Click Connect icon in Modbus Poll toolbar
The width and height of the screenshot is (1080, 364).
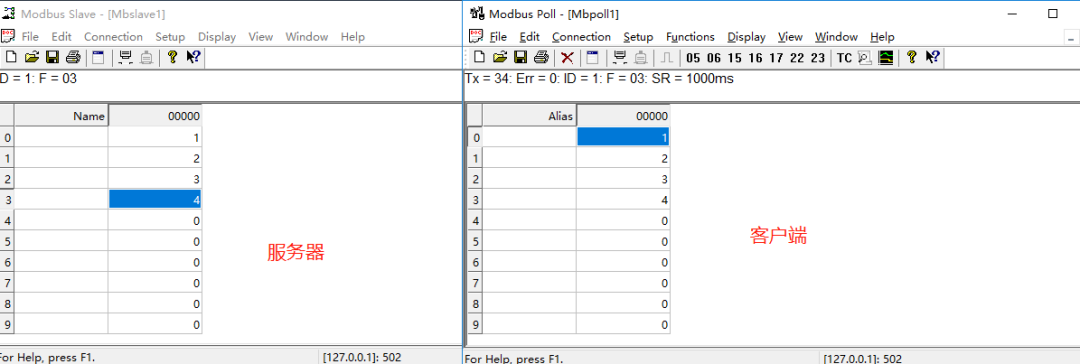pos(620,57)
